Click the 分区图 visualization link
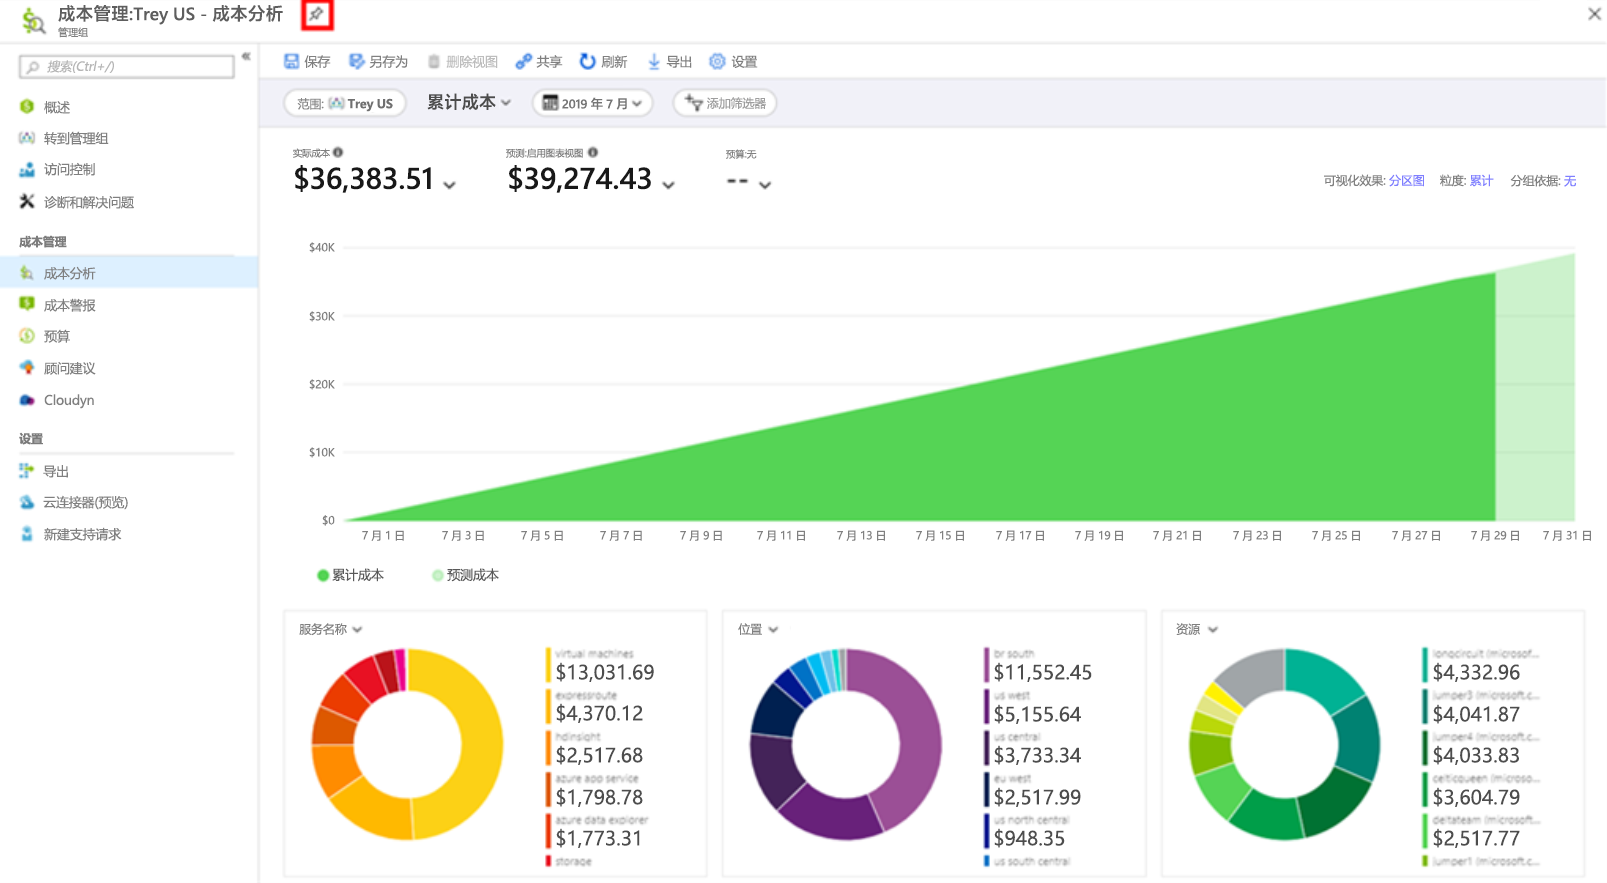 pyautogui.click(x=1406, y=181)
